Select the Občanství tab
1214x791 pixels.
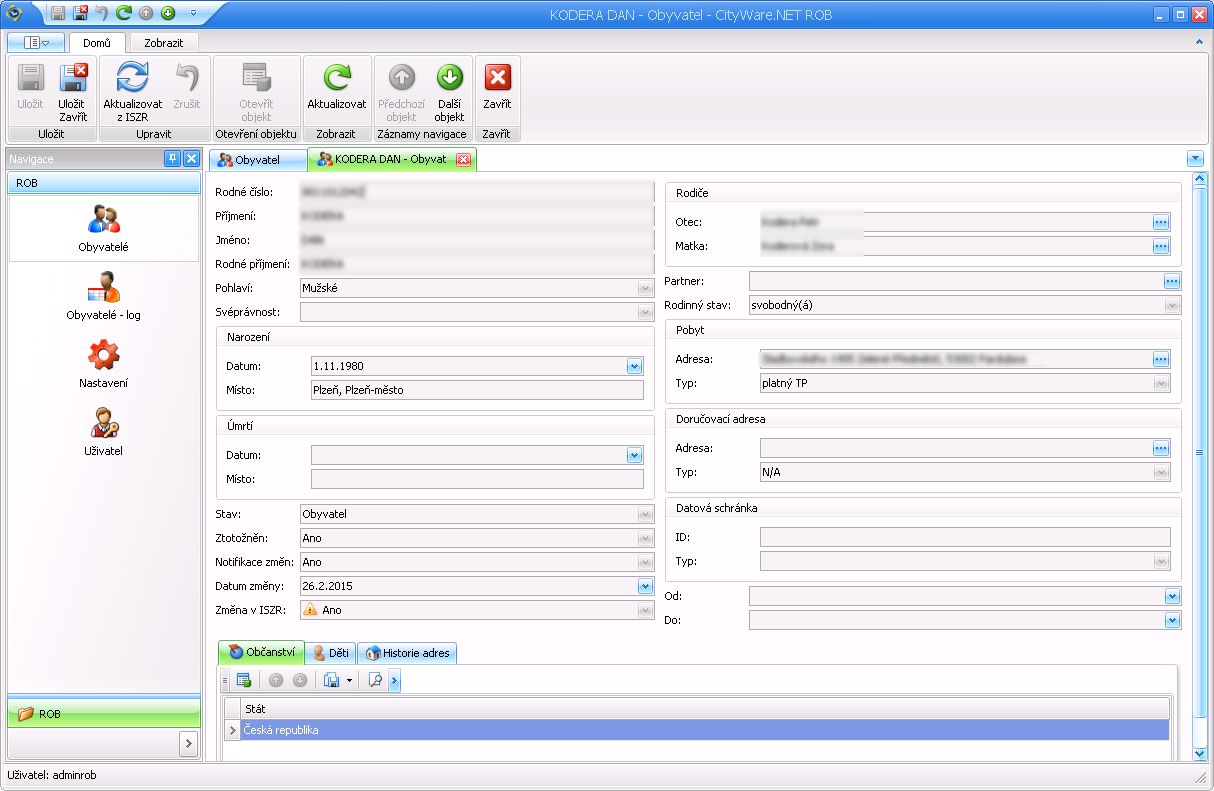262,653
